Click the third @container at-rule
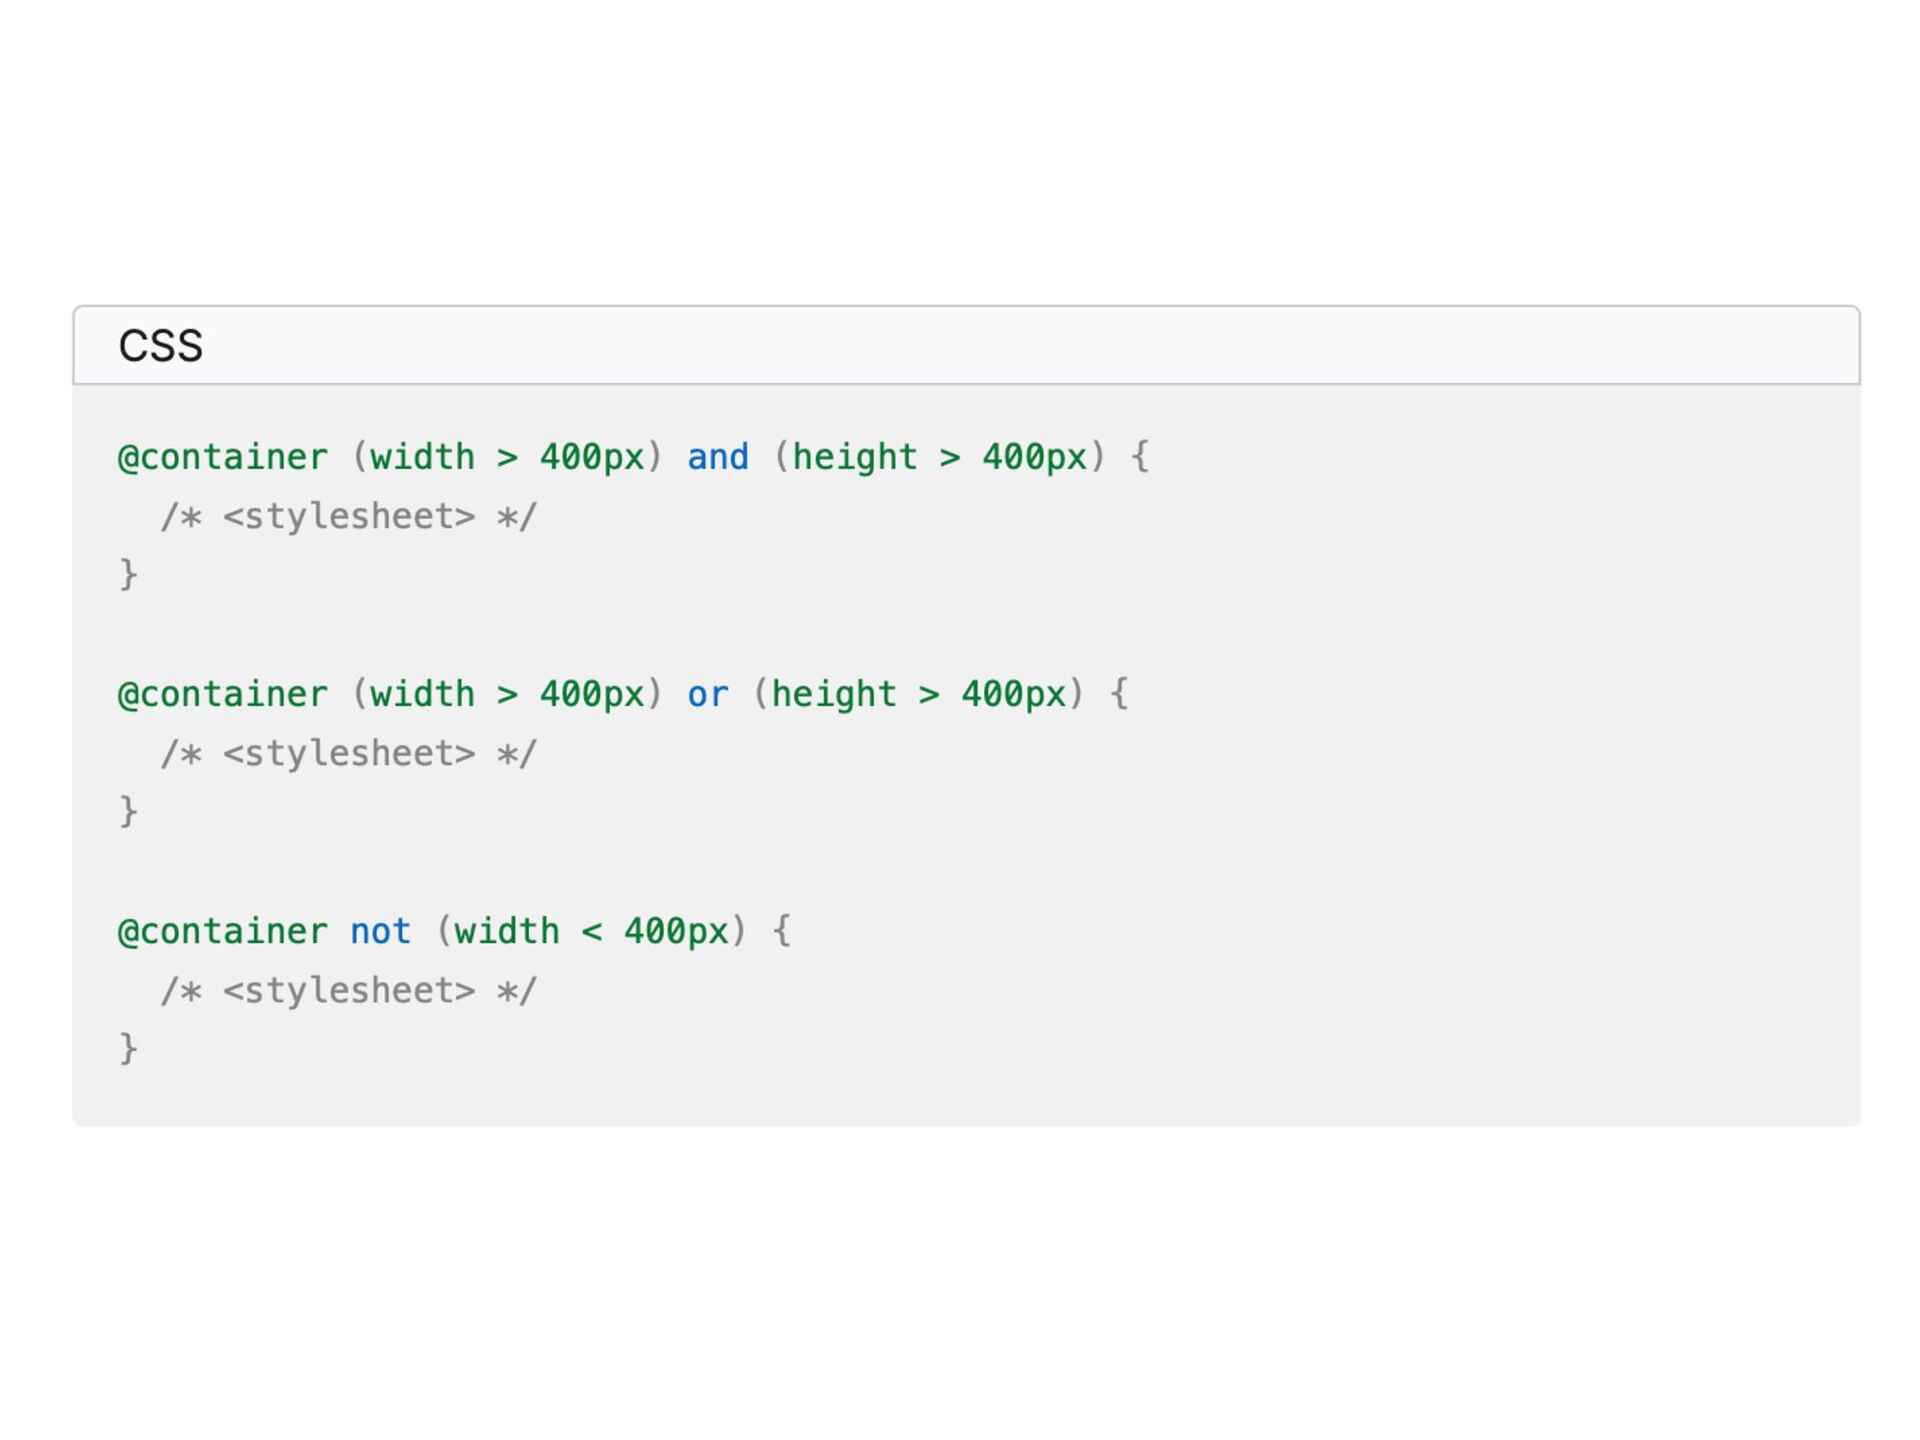The image size is (1920, 1440). pos(222,931)
